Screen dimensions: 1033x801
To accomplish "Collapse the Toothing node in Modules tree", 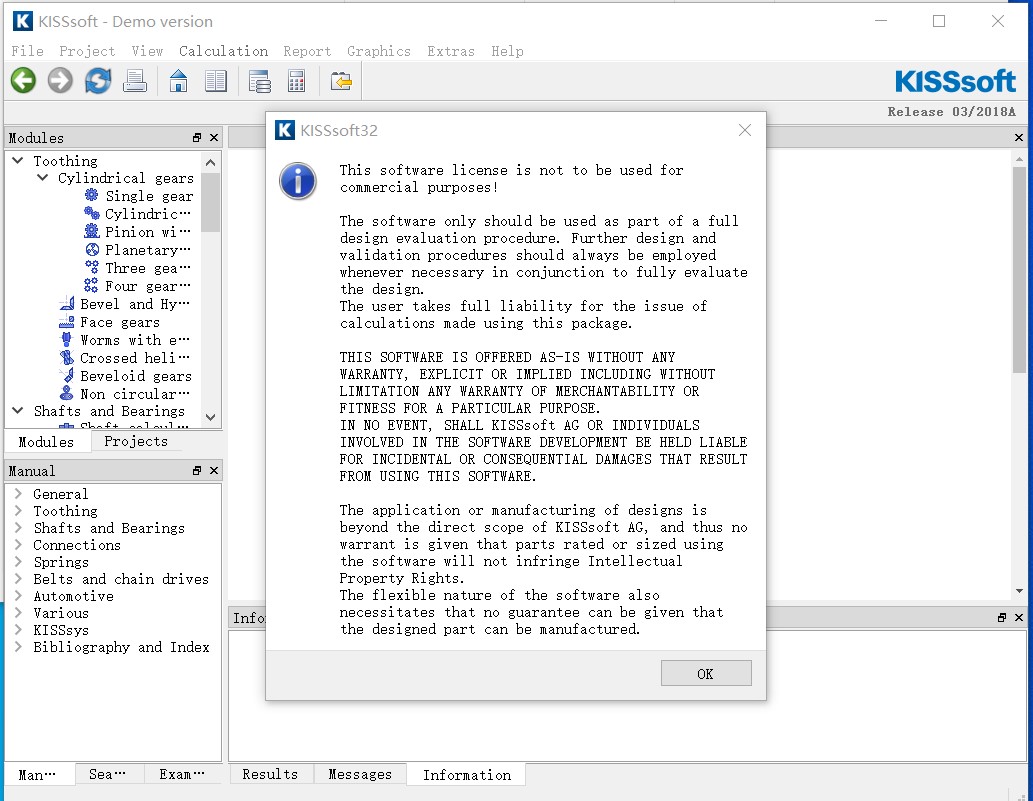I will pyautogui.click(x=18, y=160).
